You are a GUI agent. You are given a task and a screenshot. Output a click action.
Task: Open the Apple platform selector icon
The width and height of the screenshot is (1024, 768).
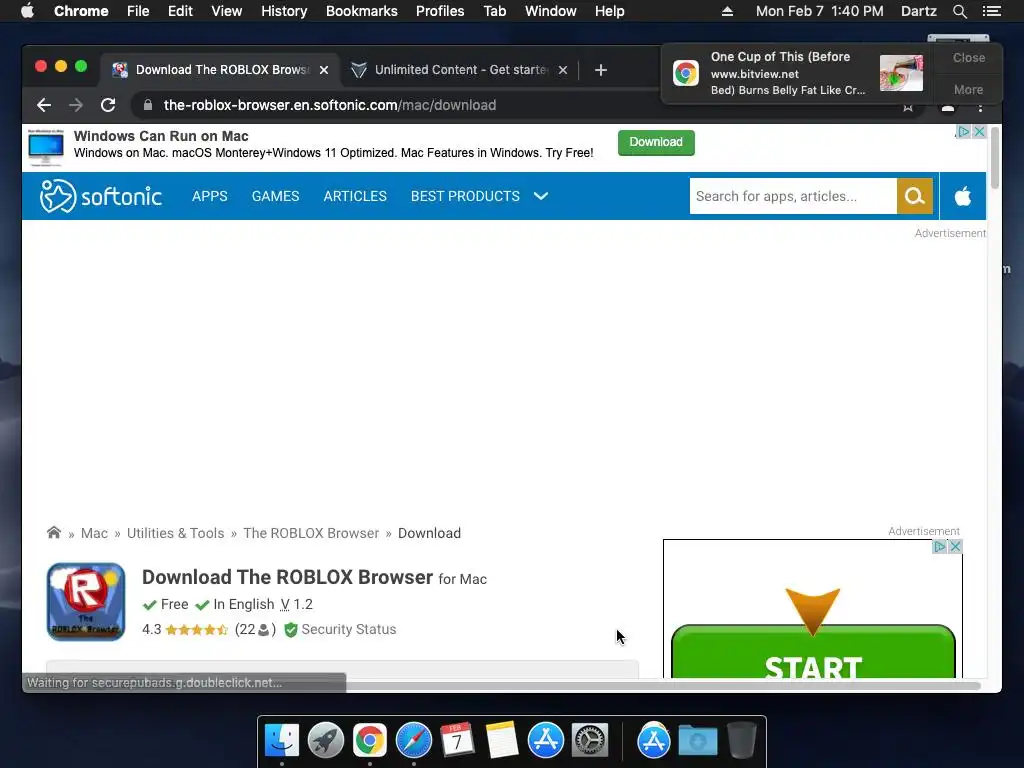pyautogui.click(x=963, y=196)
